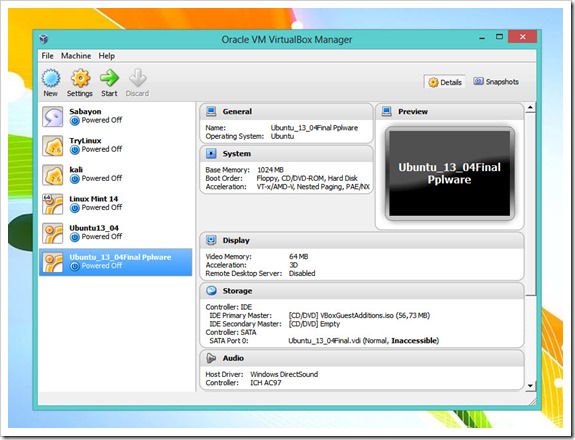Click TryLinux Powered Off status icon
Image resolution: width=575 pixels, height=440 pixels.
(75, 150)
